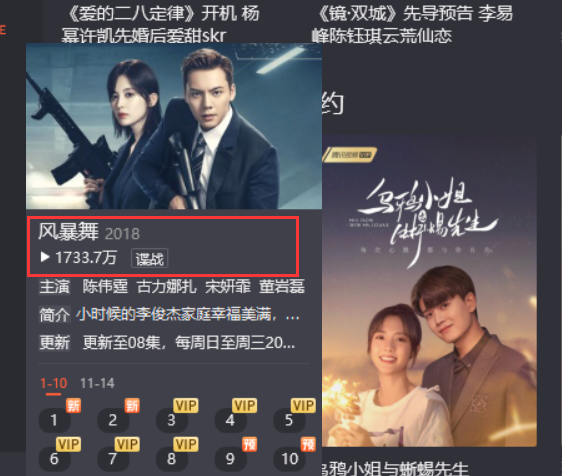This screenshot has height=476, width=562.
Task: Open actor 陈伟霆 link
Action: pos(105,286)
